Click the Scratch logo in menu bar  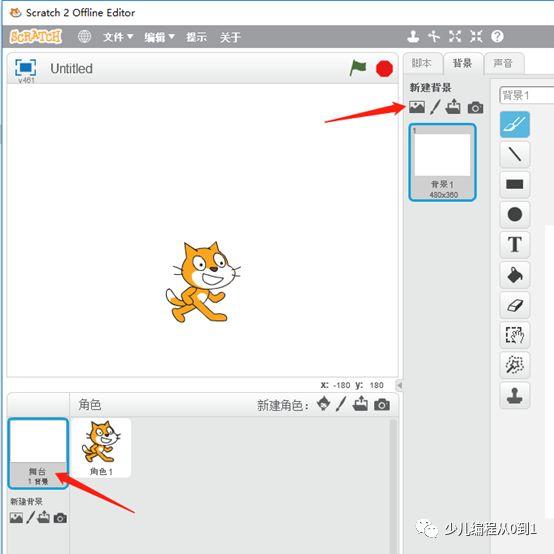pos(35,36)
